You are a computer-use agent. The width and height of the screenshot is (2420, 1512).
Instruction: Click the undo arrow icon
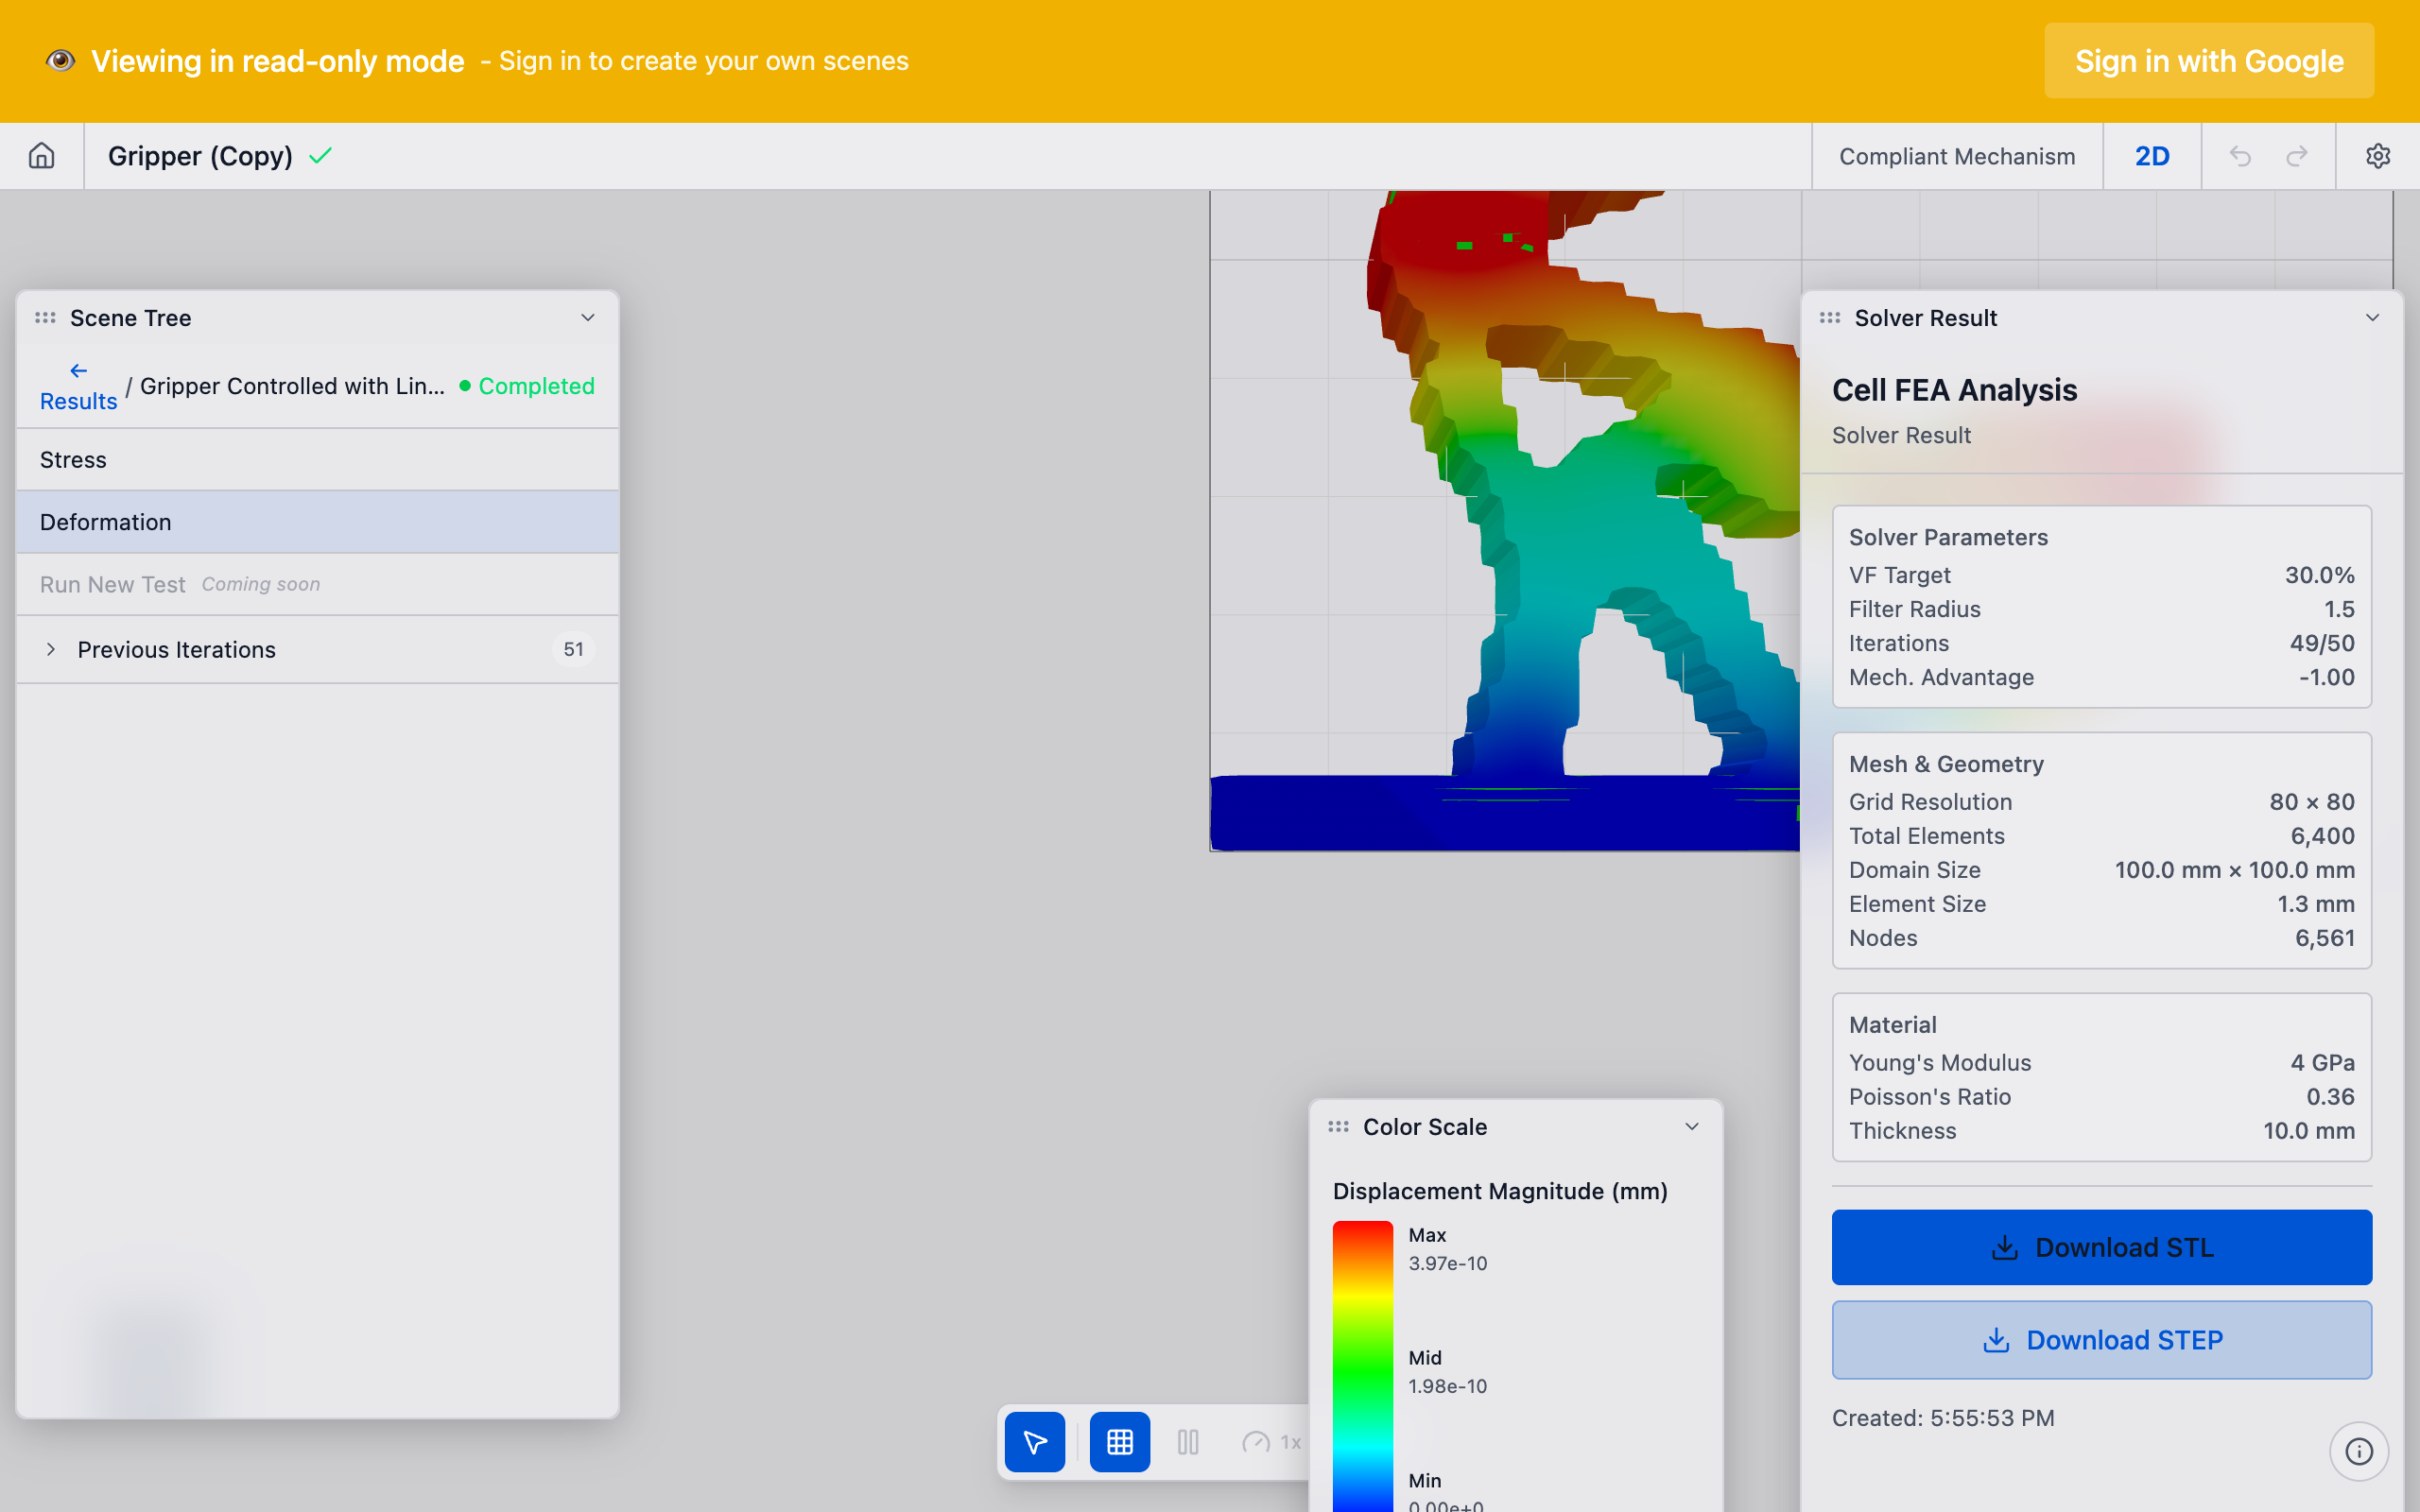pos(2240,156)
